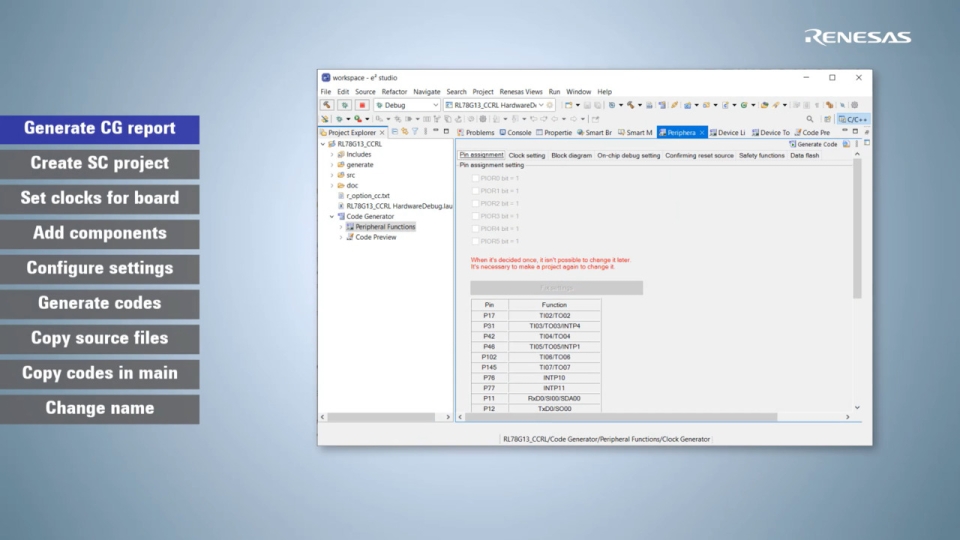
Task: Close the Peripheral Functions tab
Action: 702,132
